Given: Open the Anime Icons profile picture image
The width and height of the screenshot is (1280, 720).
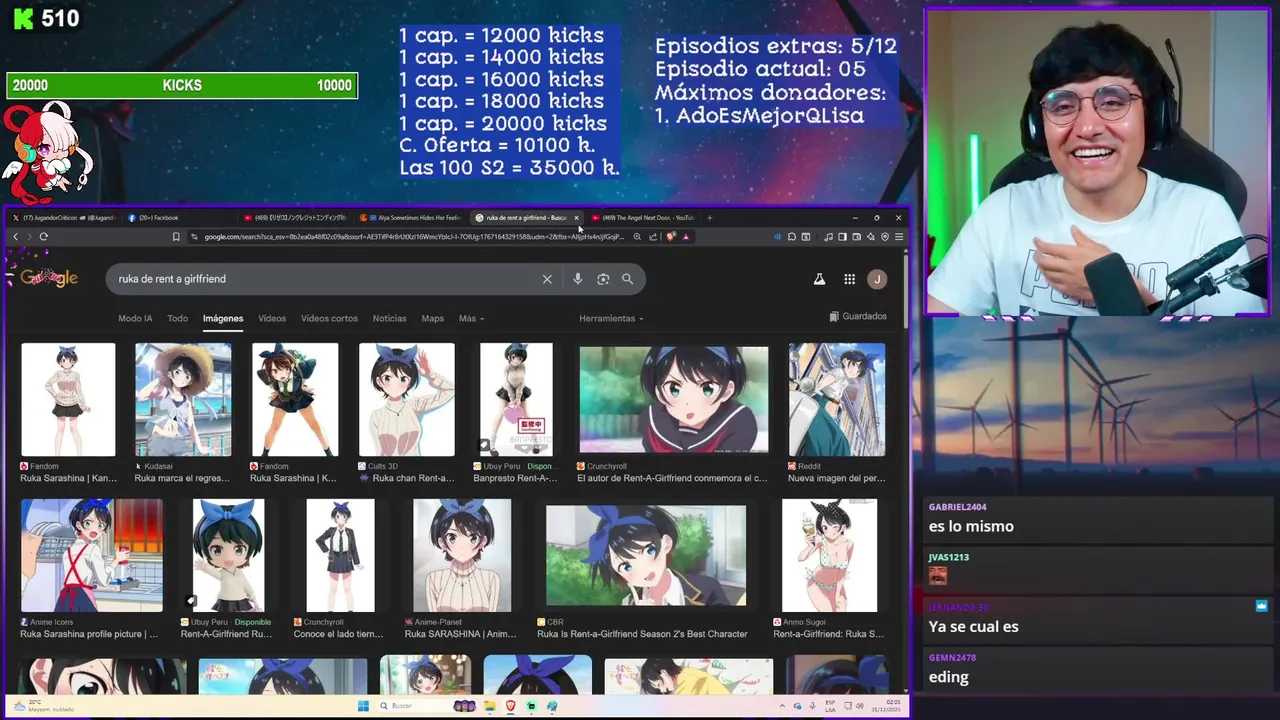Looking at the screenshot, I should (92, 555).
